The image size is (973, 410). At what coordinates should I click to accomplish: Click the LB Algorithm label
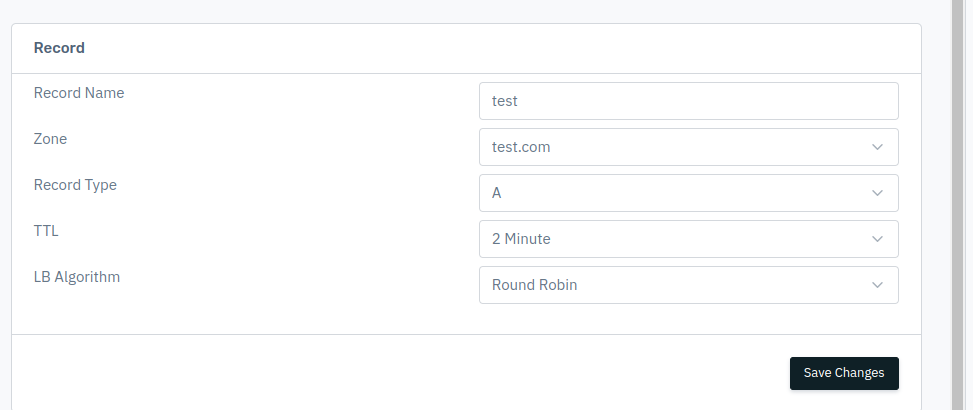[77, 277]
